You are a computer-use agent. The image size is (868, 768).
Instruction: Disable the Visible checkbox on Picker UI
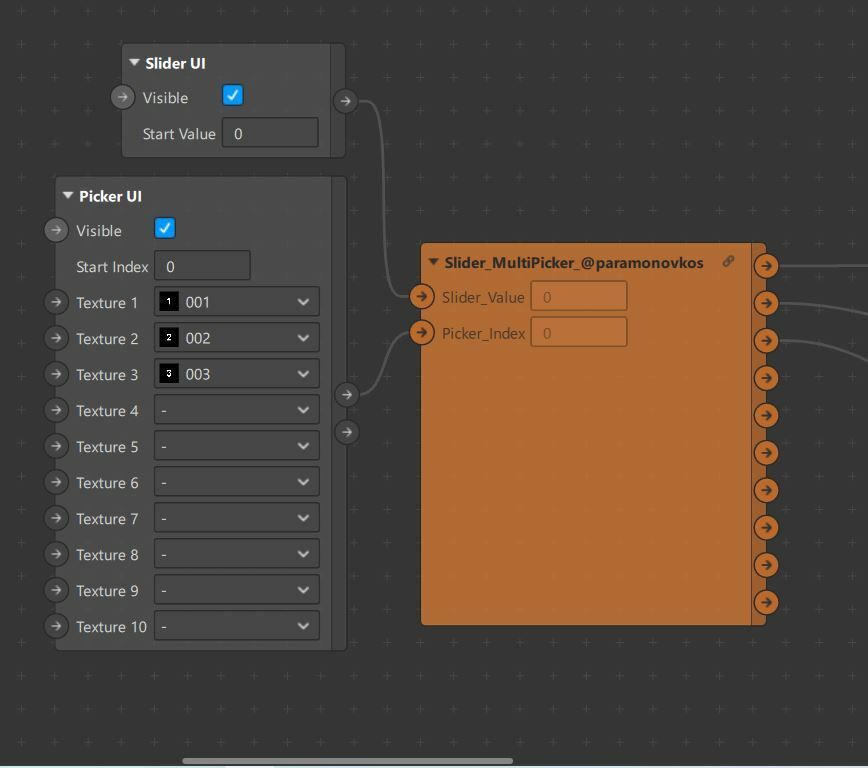point(164,229)
